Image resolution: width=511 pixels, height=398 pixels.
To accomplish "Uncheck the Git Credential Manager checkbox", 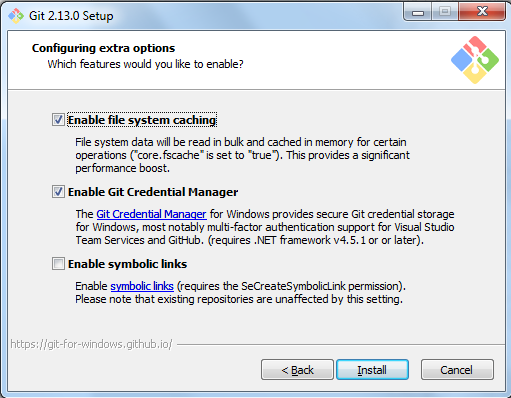I will [x=58, y=192].
